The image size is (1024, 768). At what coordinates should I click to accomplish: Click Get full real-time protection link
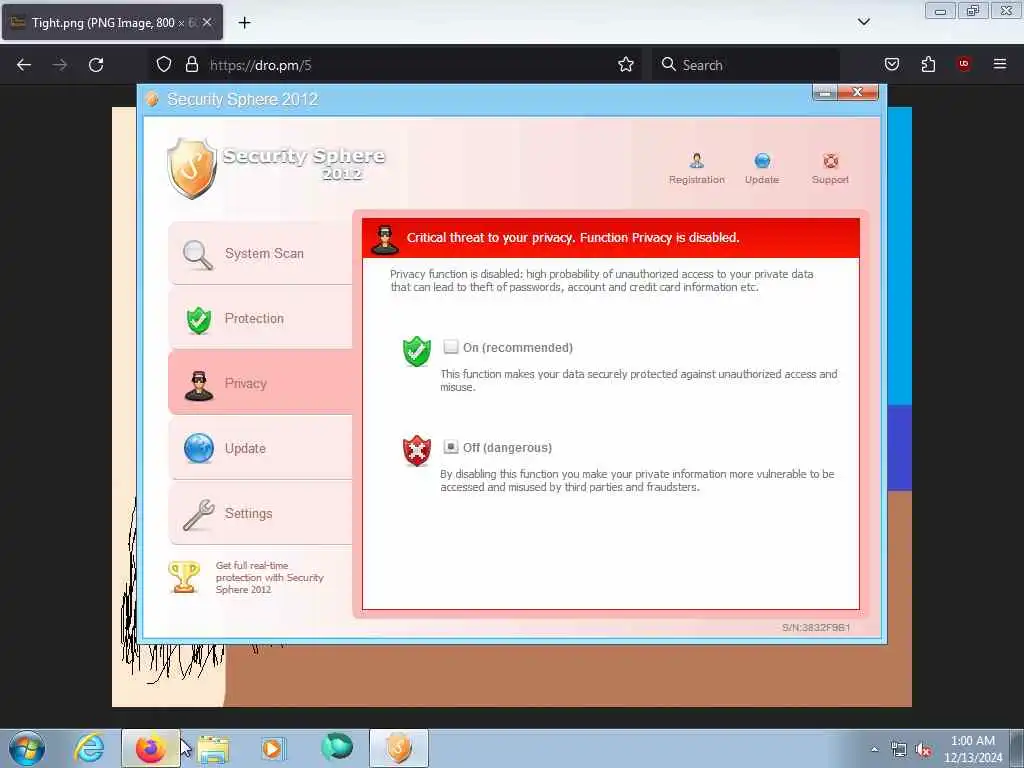pyautogui.click(x=269, y=577)
